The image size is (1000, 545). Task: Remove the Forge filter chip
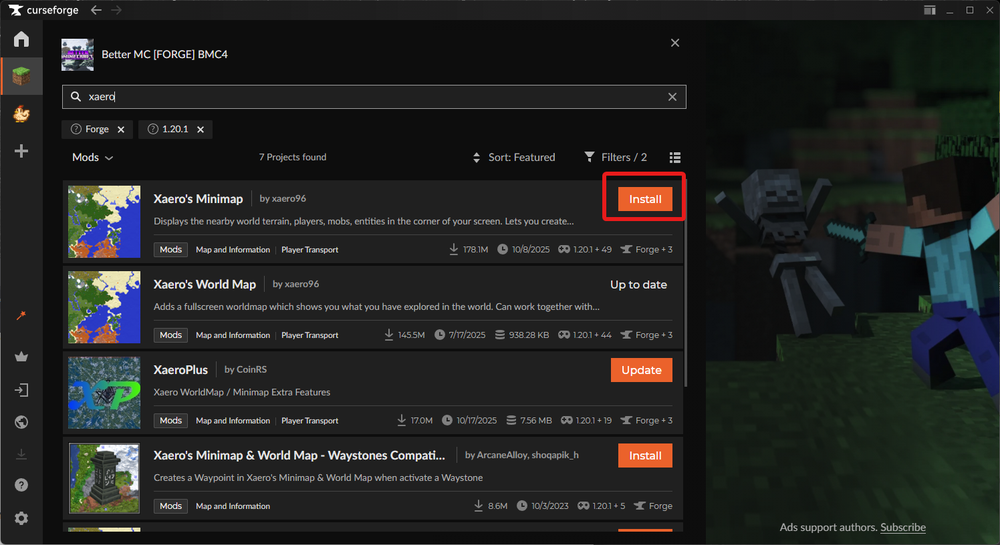(121, 129)
